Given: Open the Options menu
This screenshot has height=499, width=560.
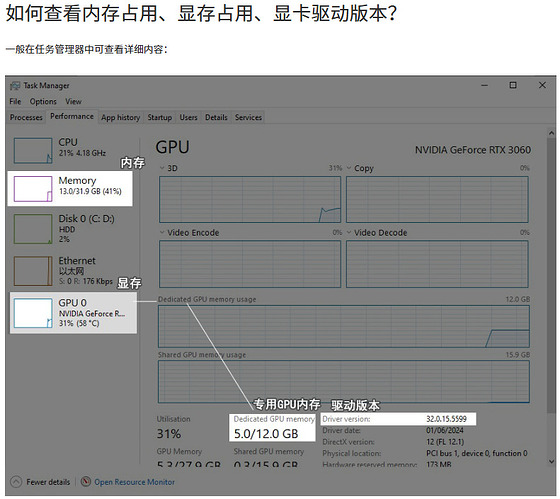Looking at the screenshot, I should [43, 101].
